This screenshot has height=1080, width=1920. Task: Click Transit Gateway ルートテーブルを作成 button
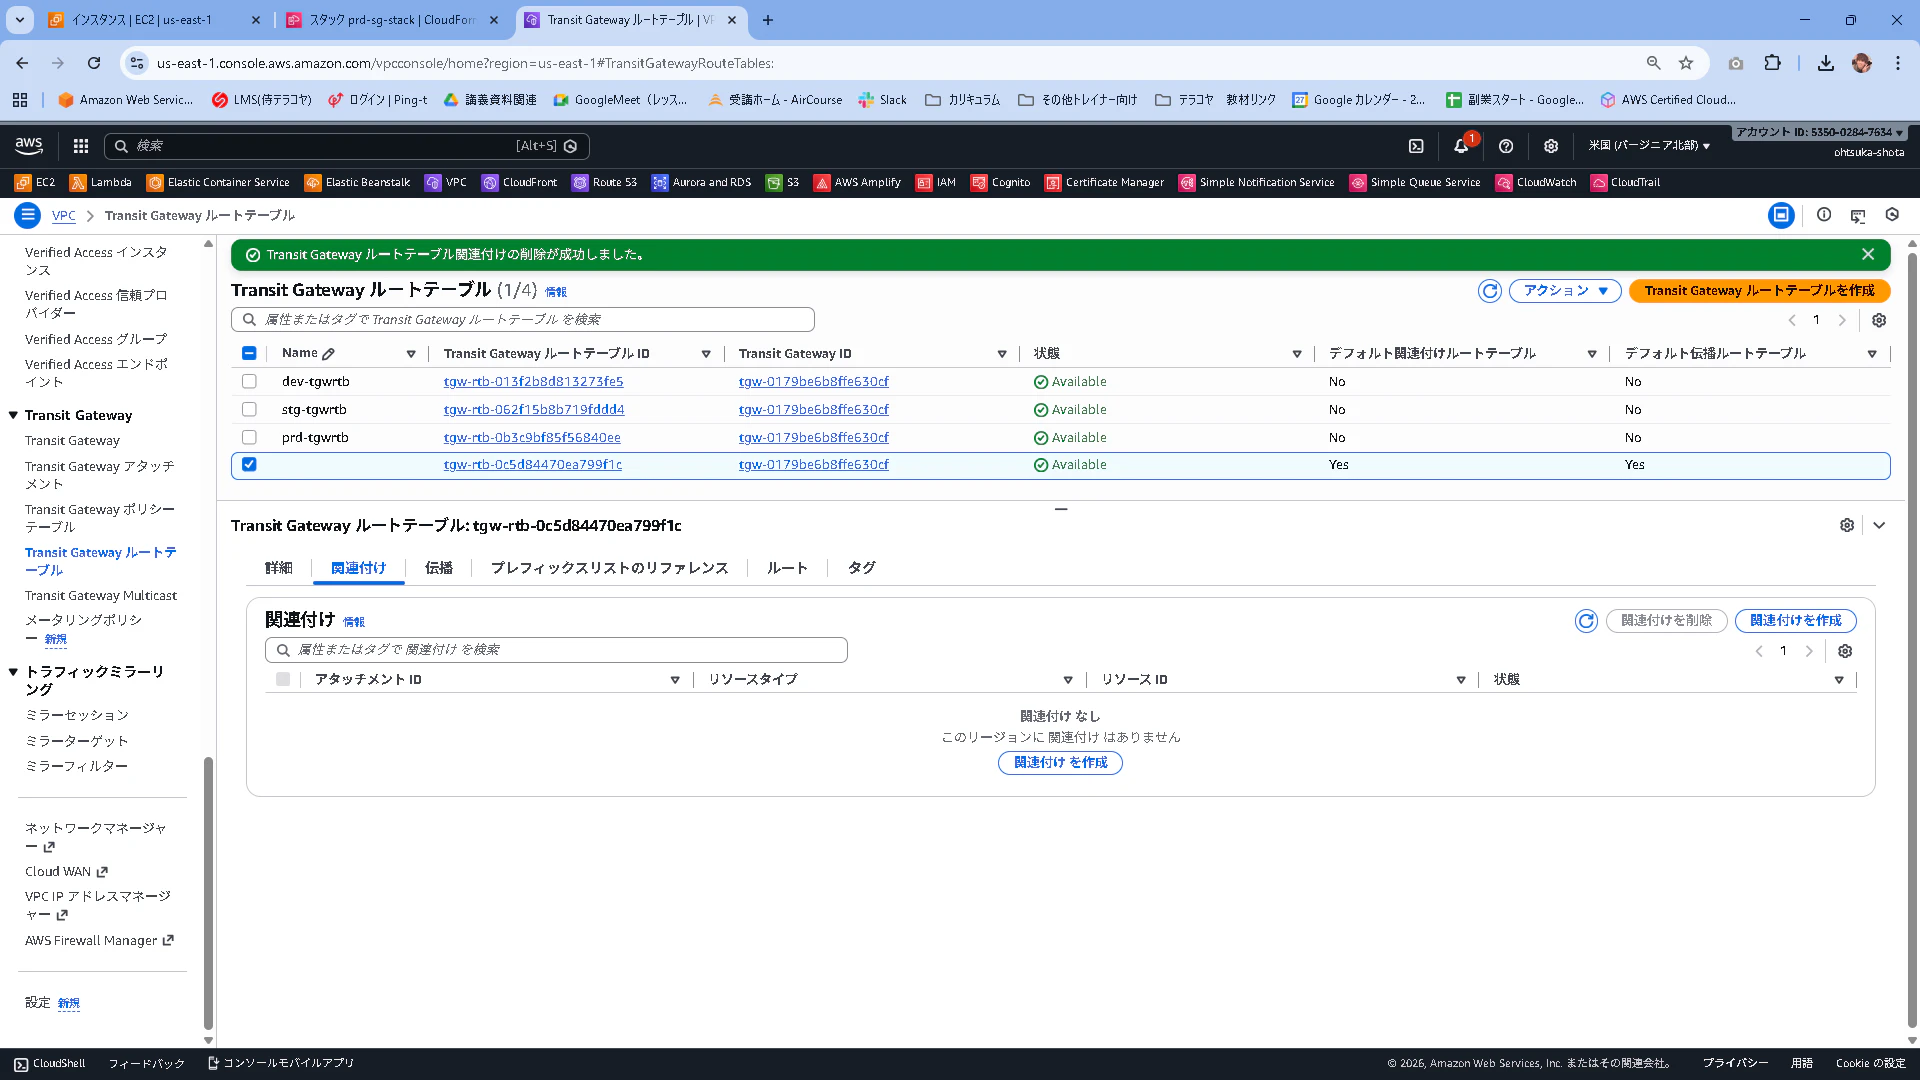[1760, 291]
